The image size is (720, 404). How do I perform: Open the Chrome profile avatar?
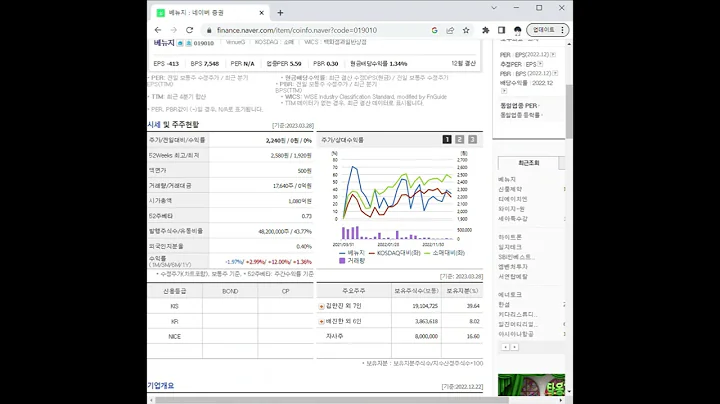point(518,30)
